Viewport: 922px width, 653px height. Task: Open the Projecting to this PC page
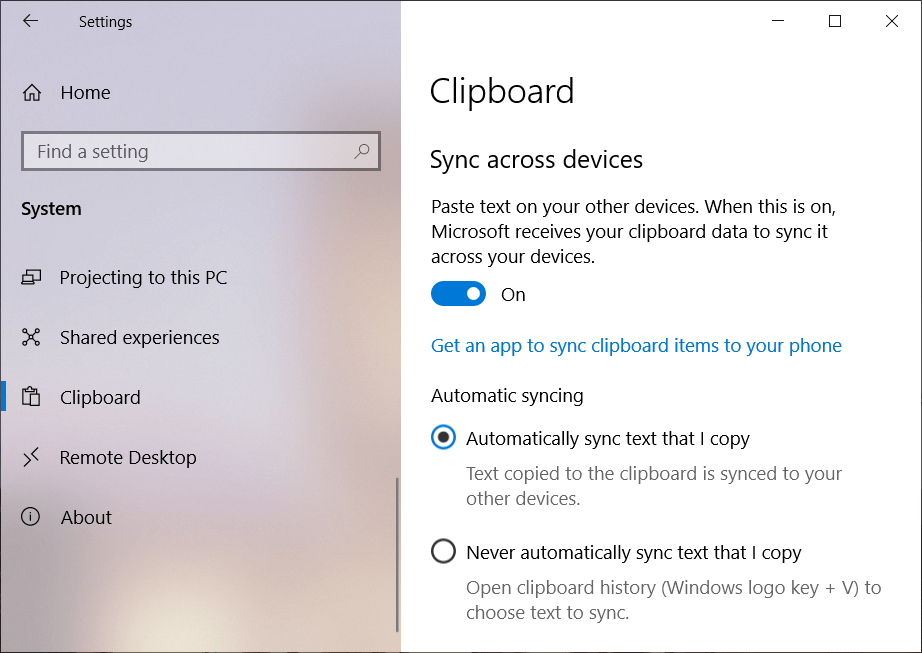(143, 277)
